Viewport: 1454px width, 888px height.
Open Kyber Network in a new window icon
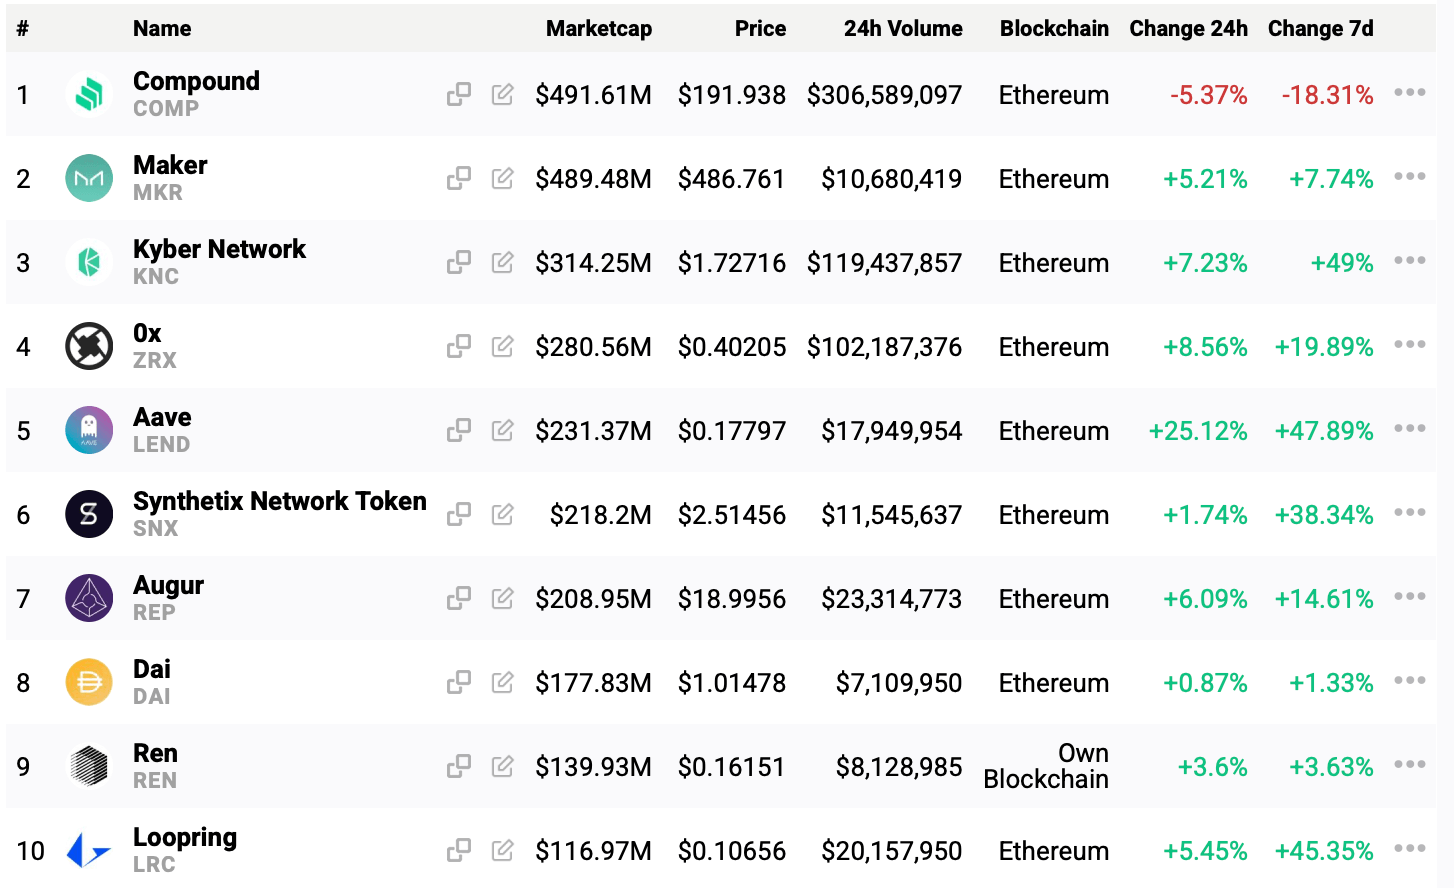pos(459,262)
